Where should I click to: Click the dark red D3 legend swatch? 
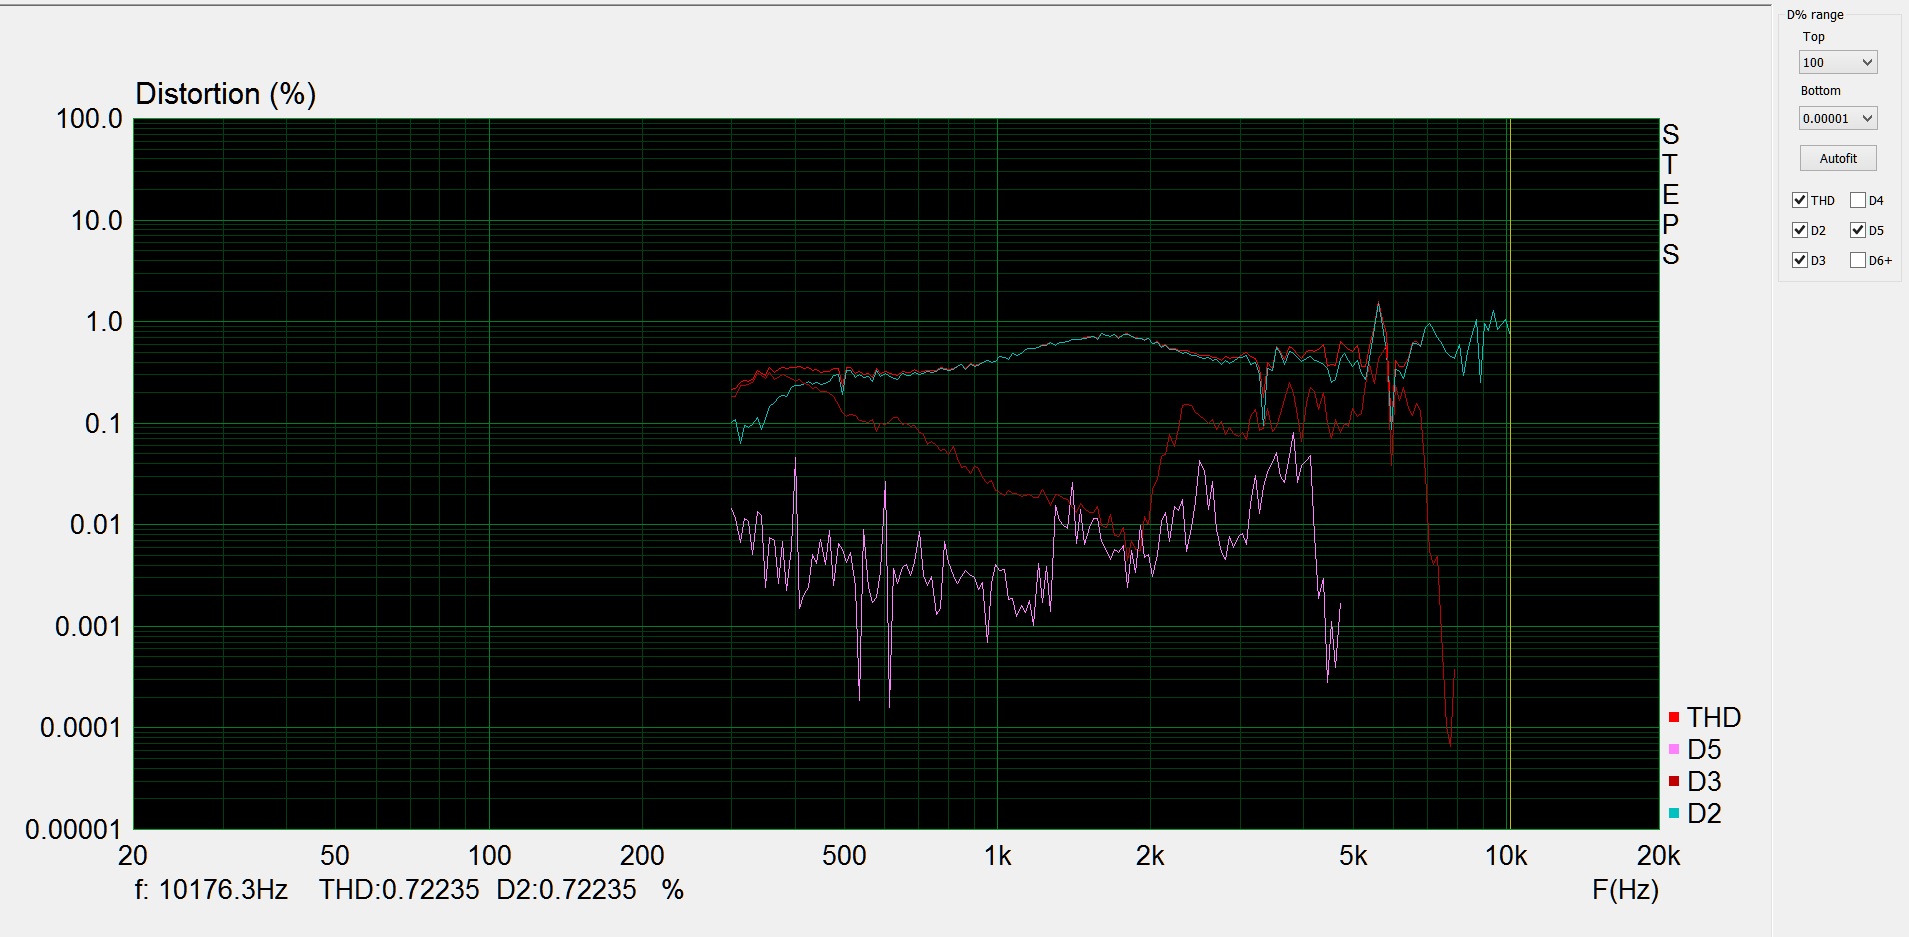click(1674, 782)
